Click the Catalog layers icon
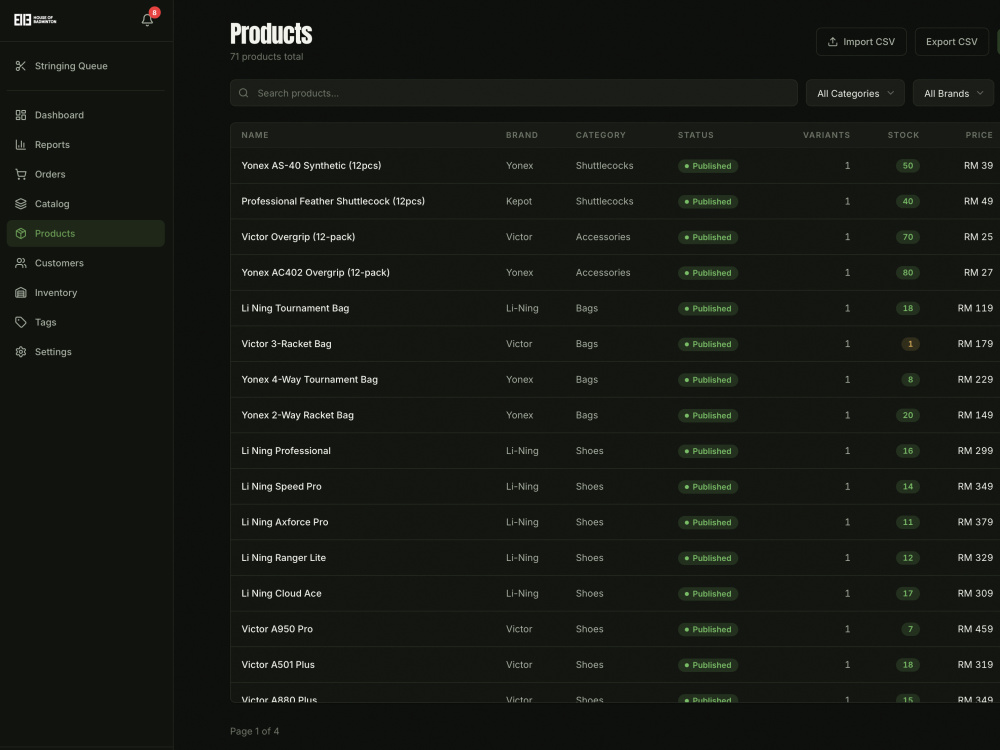 [20, 204]
